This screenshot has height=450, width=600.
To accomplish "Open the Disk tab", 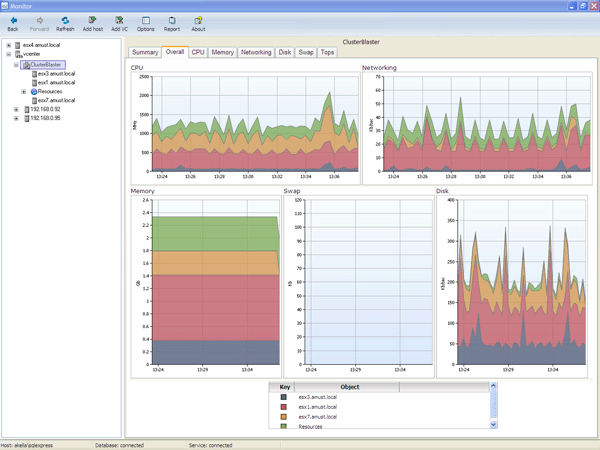I will [285, 52].
